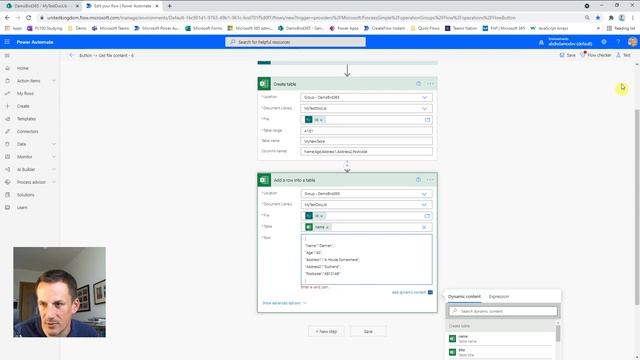
Task: Expand the AI Builder sidebar section
Action: pyautogui.click(x=53, y=169)
